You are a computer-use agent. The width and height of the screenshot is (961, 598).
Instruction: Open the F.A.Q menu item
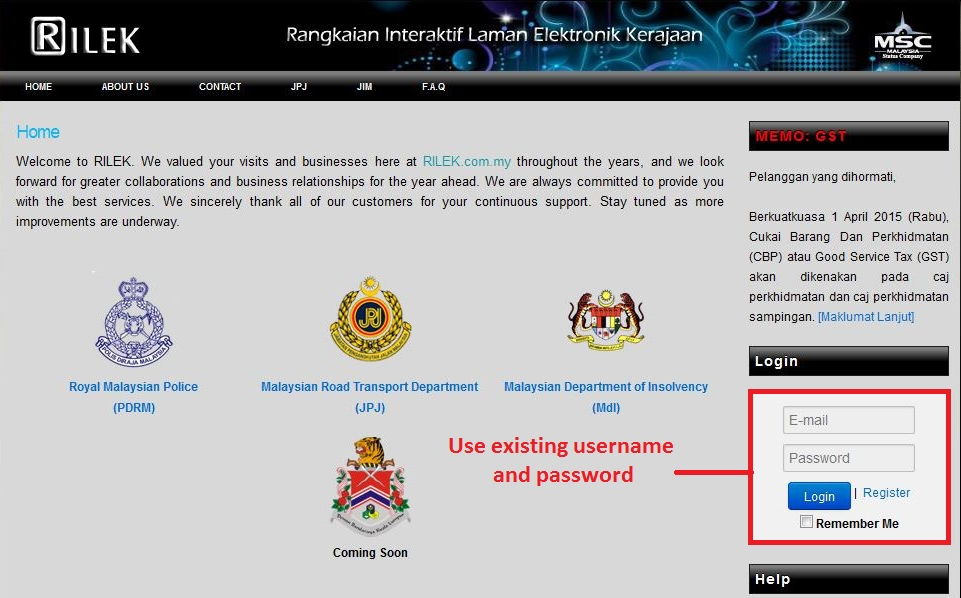click(x=433, y=86)
